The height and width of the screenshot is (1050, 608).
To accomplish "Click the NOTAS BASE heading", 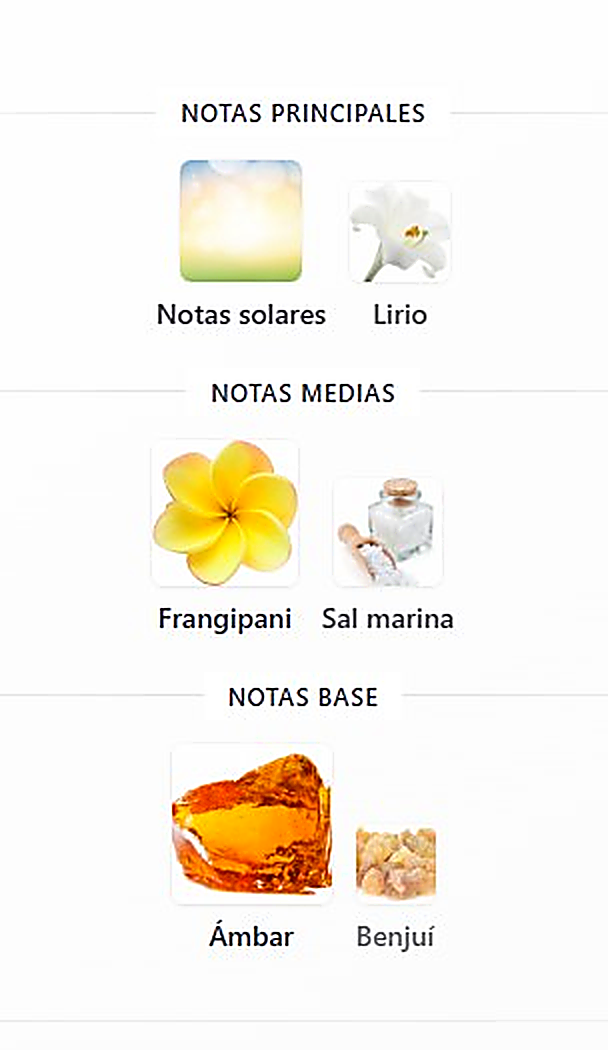I will 303,697.
